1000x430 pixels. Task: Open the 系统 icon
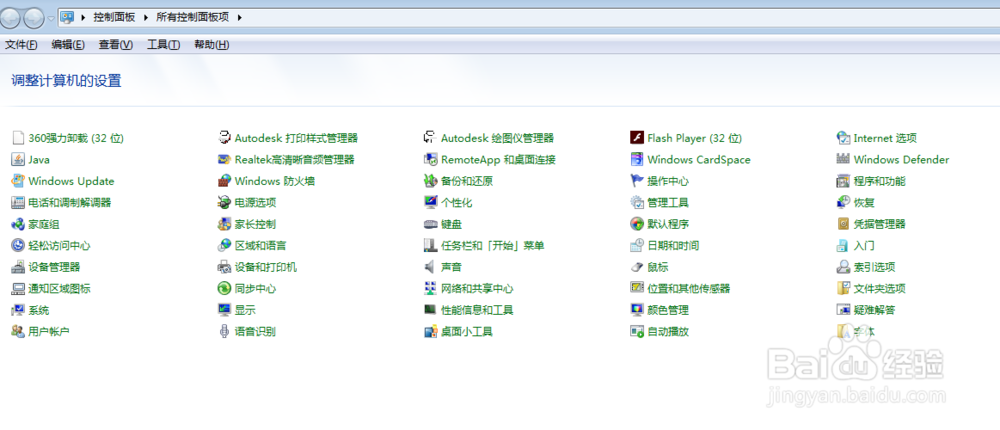pyautogui.click(x=18, y=311)
